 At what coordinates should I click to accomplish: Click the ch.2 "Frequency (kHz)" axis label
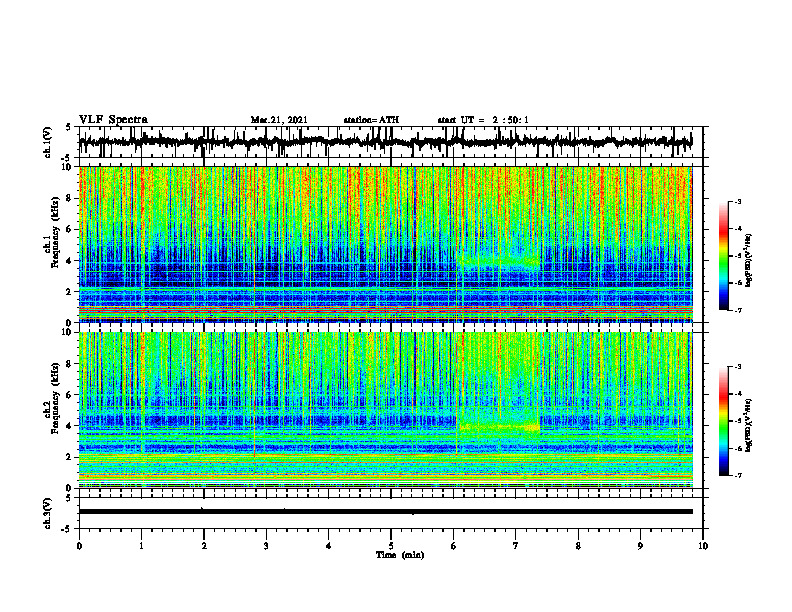[55, 398]
